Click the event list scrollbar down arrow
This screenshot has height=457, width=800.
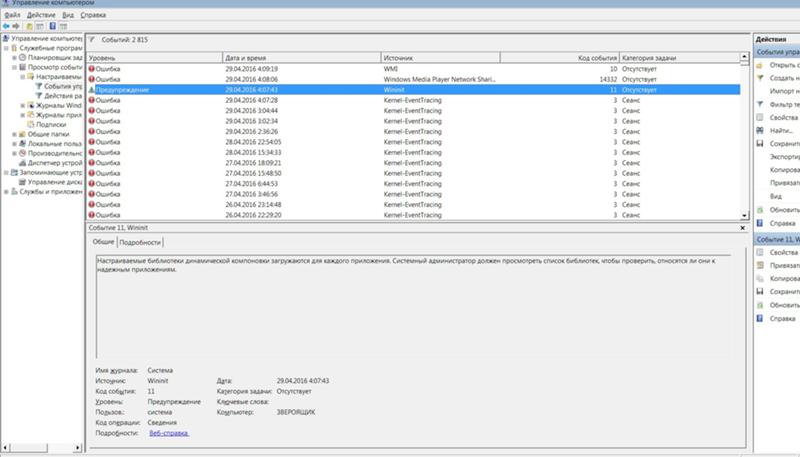(x=744, y=215)
